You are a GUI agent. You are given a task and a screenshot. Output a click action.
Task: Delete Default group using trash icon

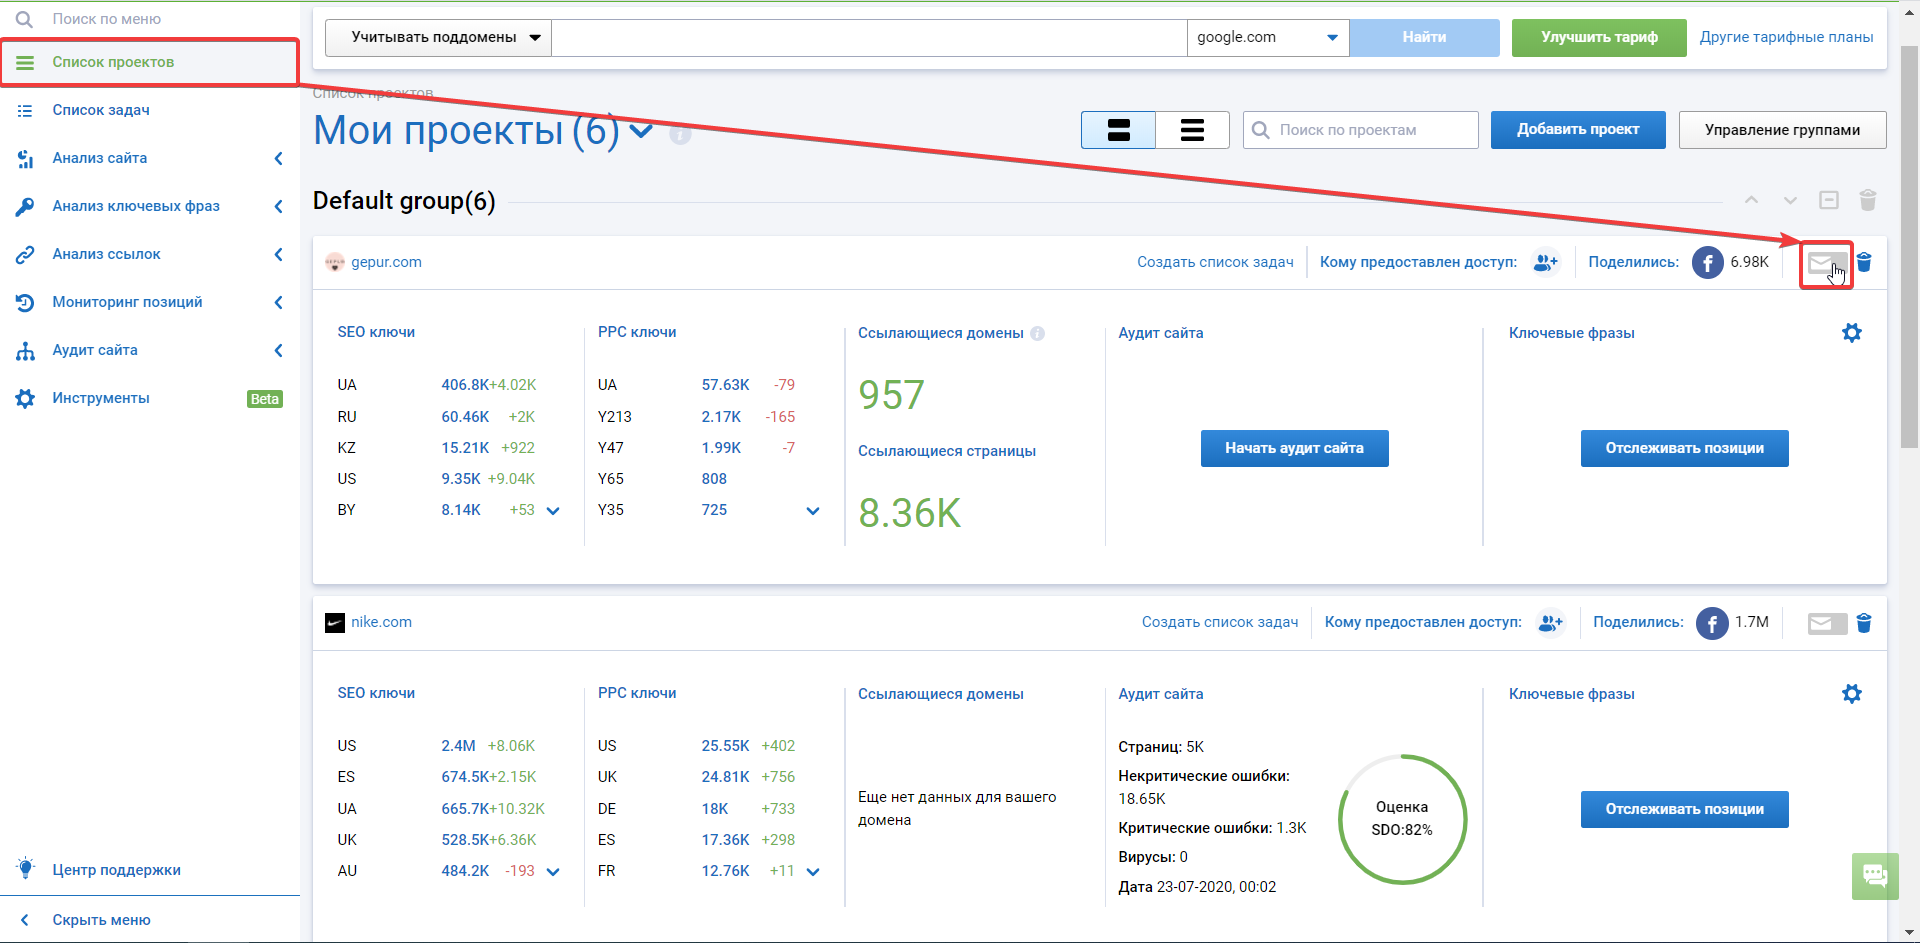coord(1867,201)
